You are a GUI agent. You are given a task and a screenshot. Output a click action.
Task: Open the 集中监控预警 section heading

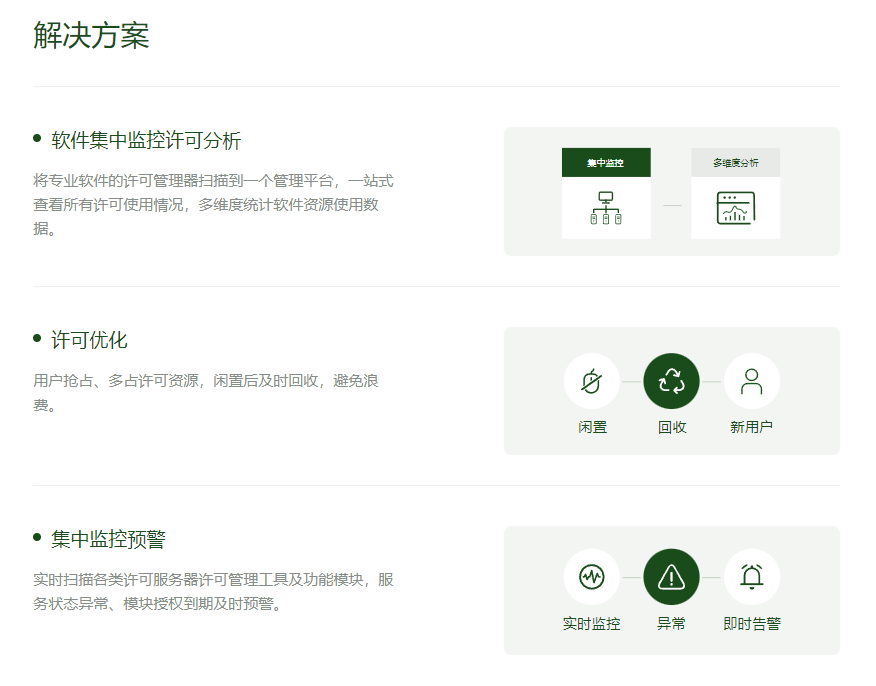point(108,540)
